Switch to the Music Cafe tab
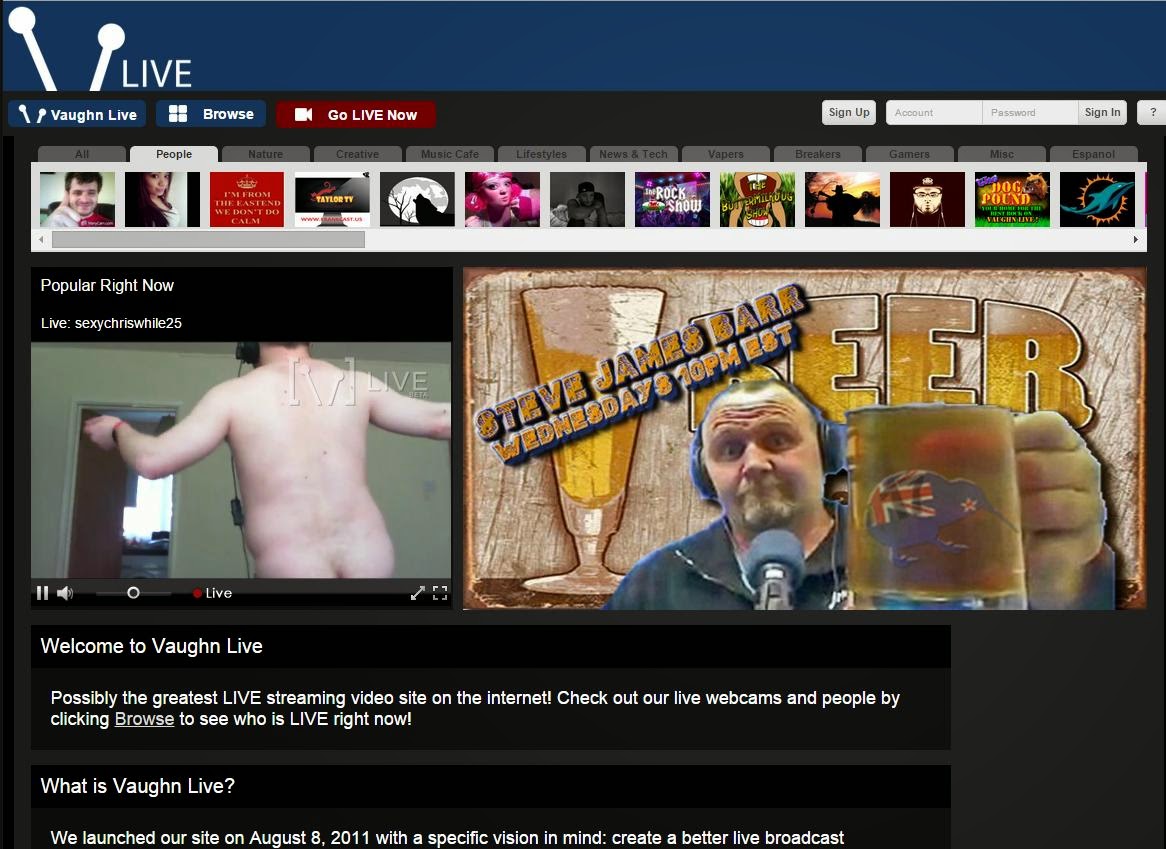The width and height of the screenshot is (1166, 849). (x=450, y=154)
